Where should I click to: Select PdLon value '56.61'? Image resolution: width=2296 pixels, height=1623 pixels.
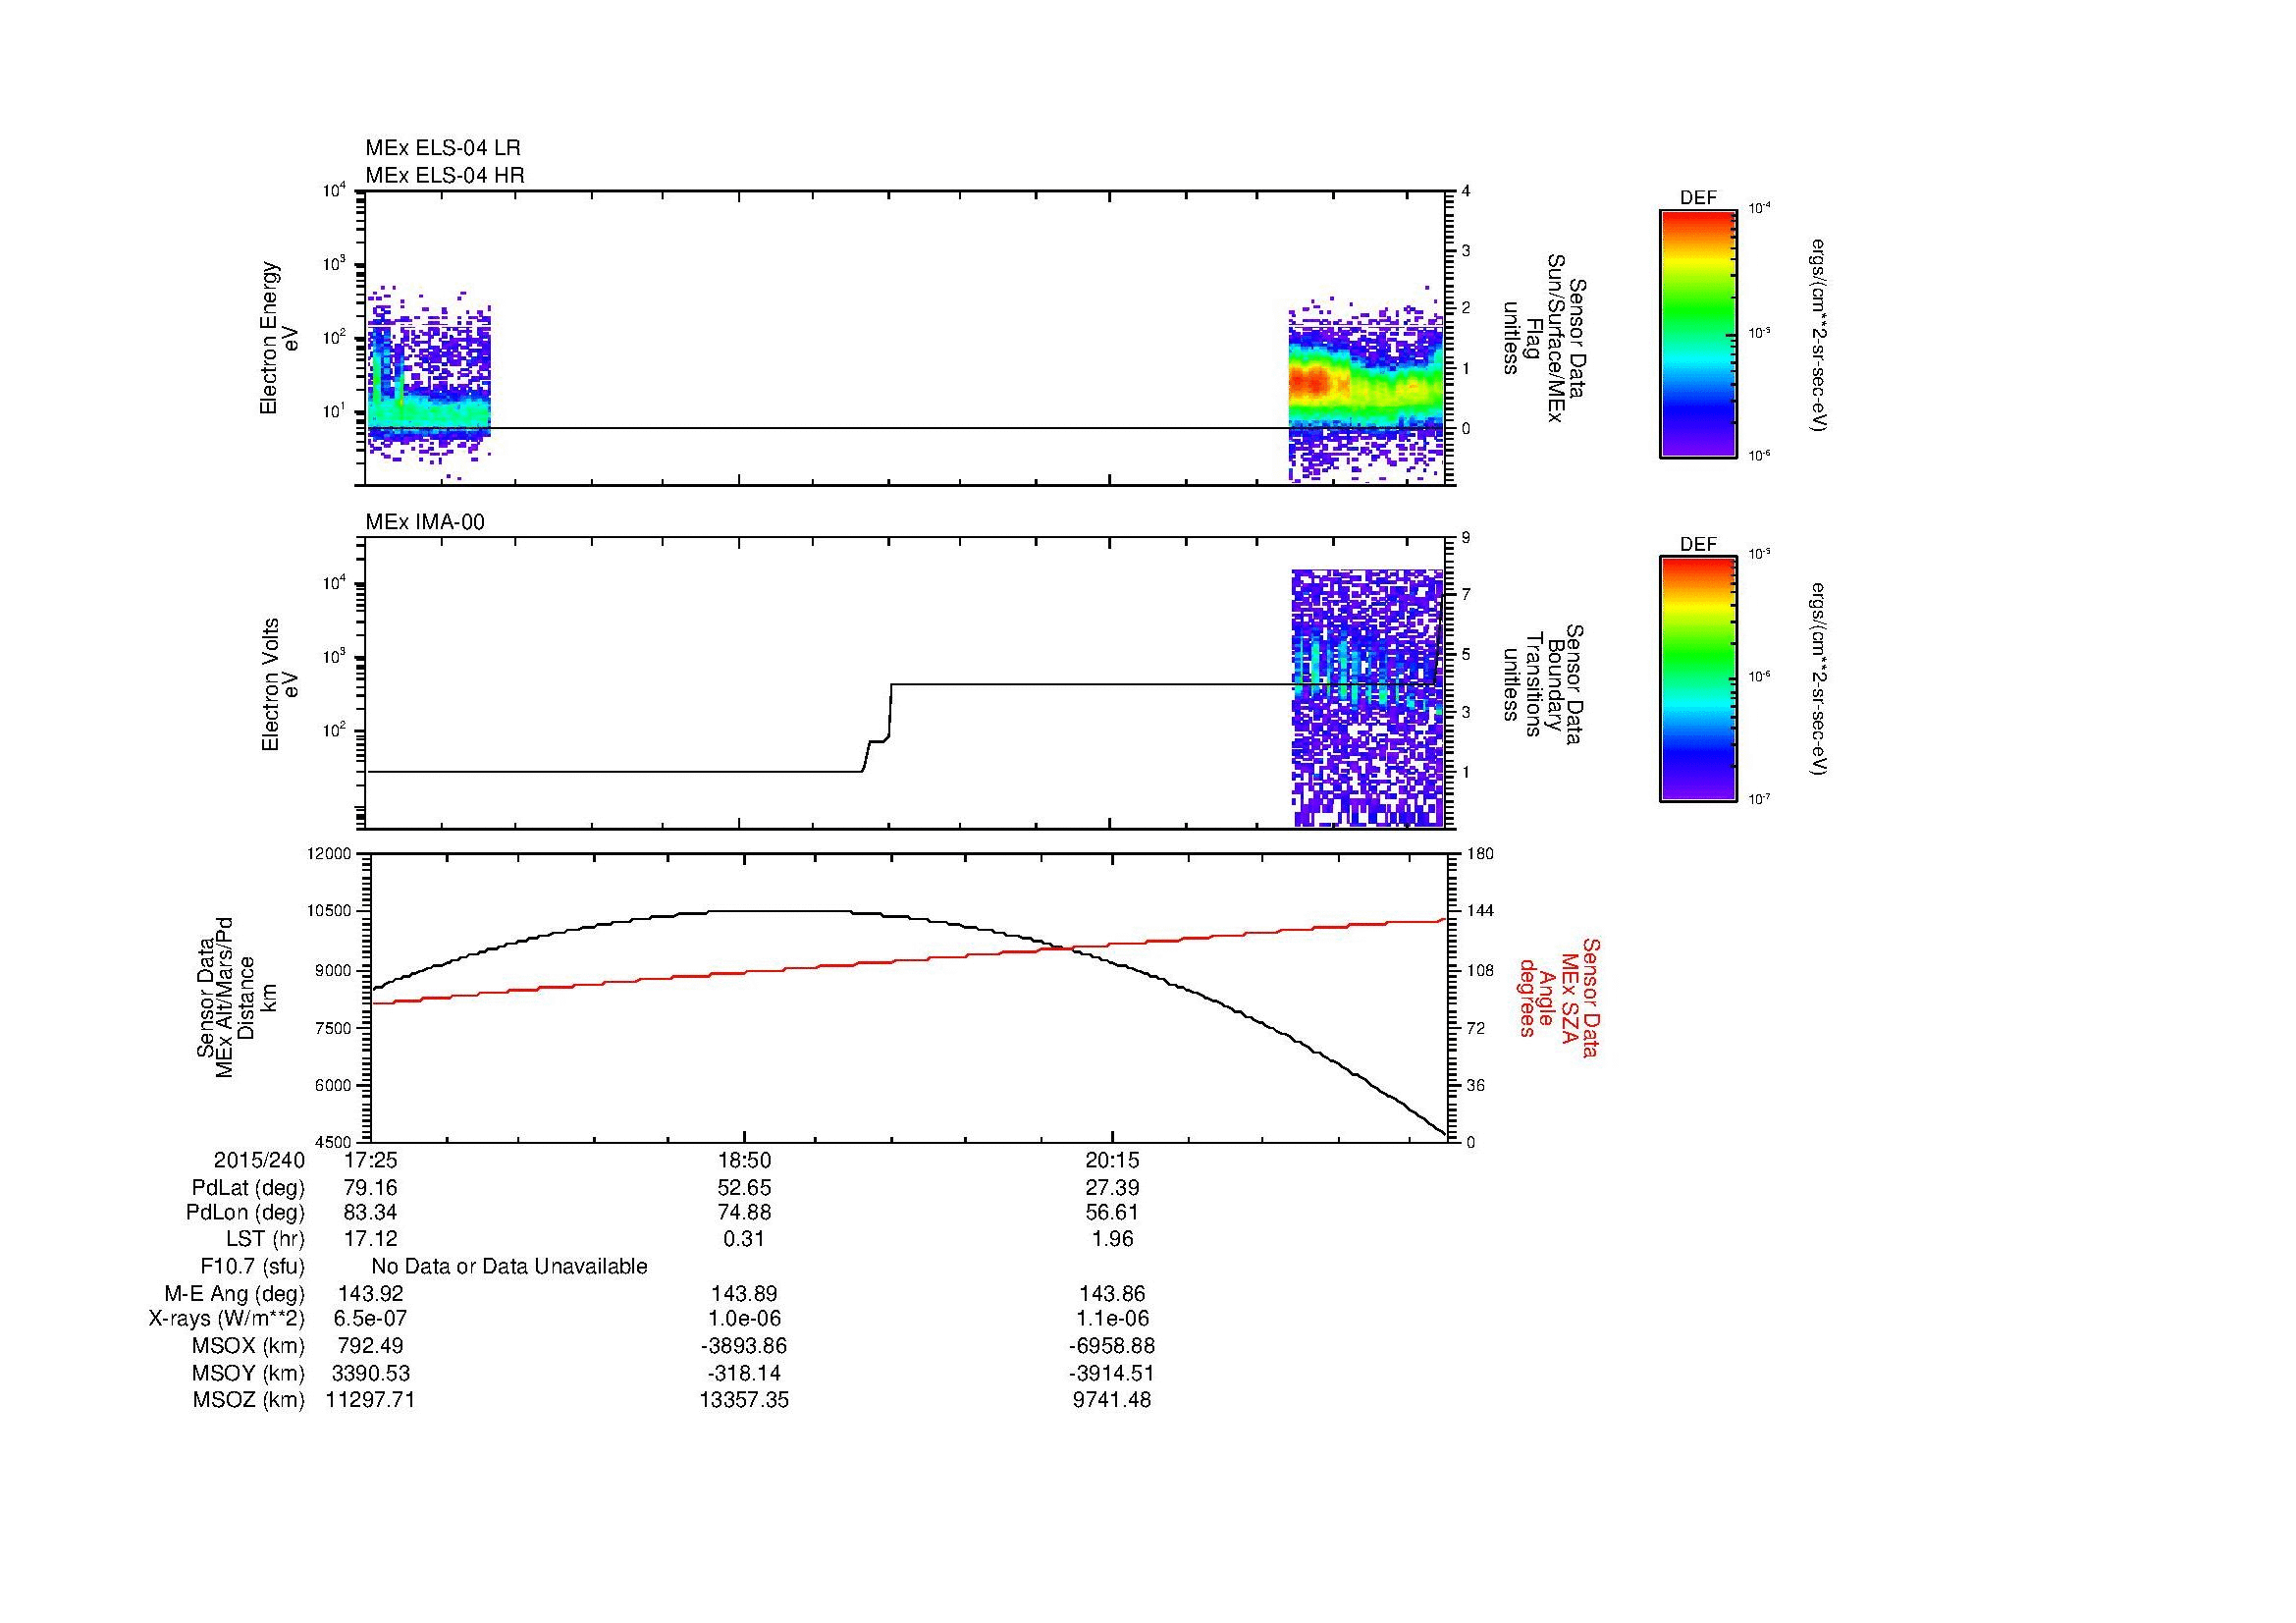point(1112,1213)
